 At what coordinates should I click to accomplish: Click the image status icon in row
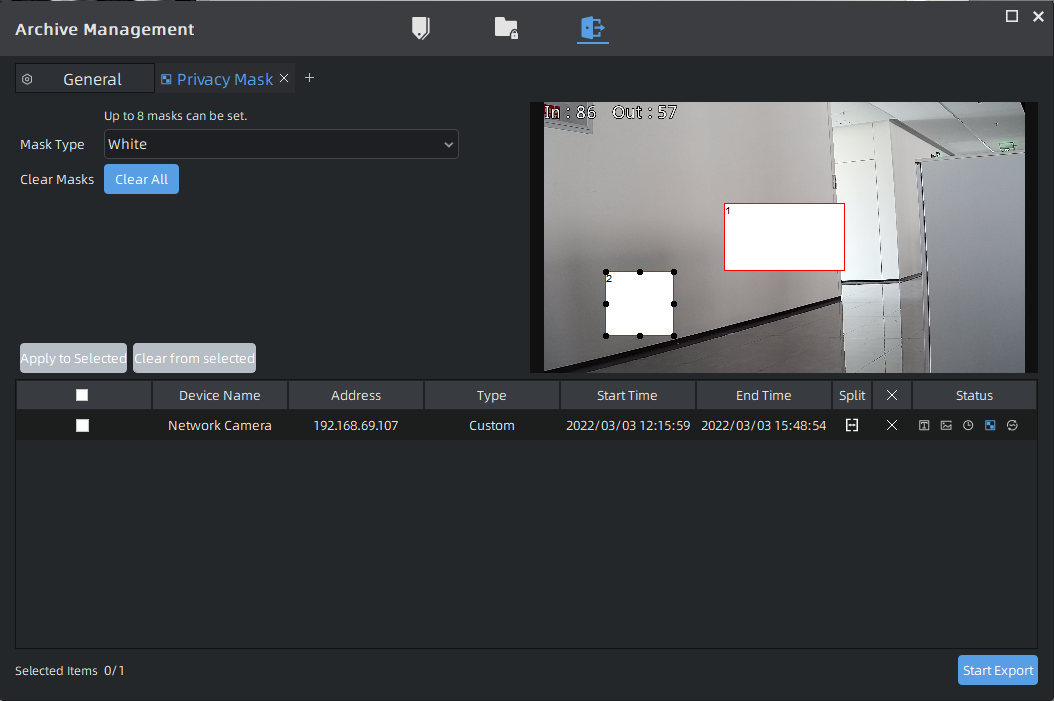click(x=946, y=425)
